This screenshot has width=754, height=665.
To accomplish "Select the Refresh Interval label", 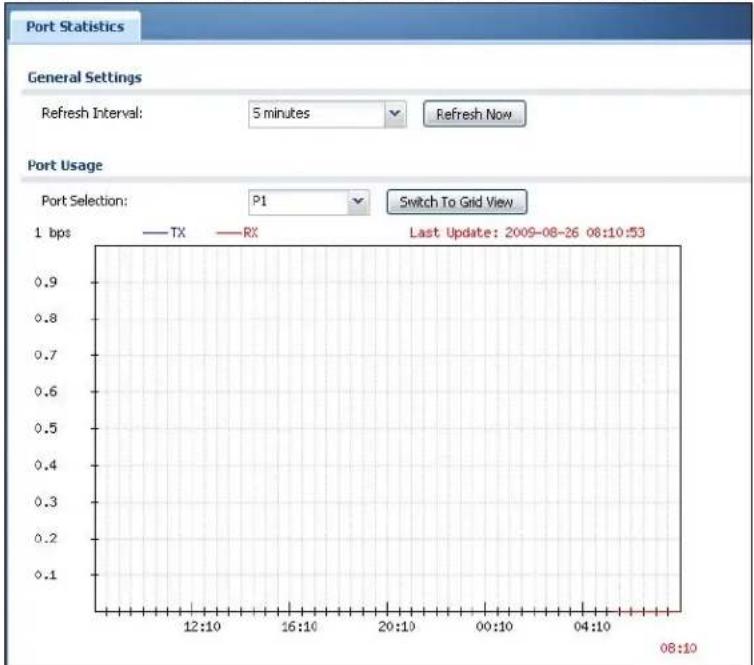I will 92,113.
